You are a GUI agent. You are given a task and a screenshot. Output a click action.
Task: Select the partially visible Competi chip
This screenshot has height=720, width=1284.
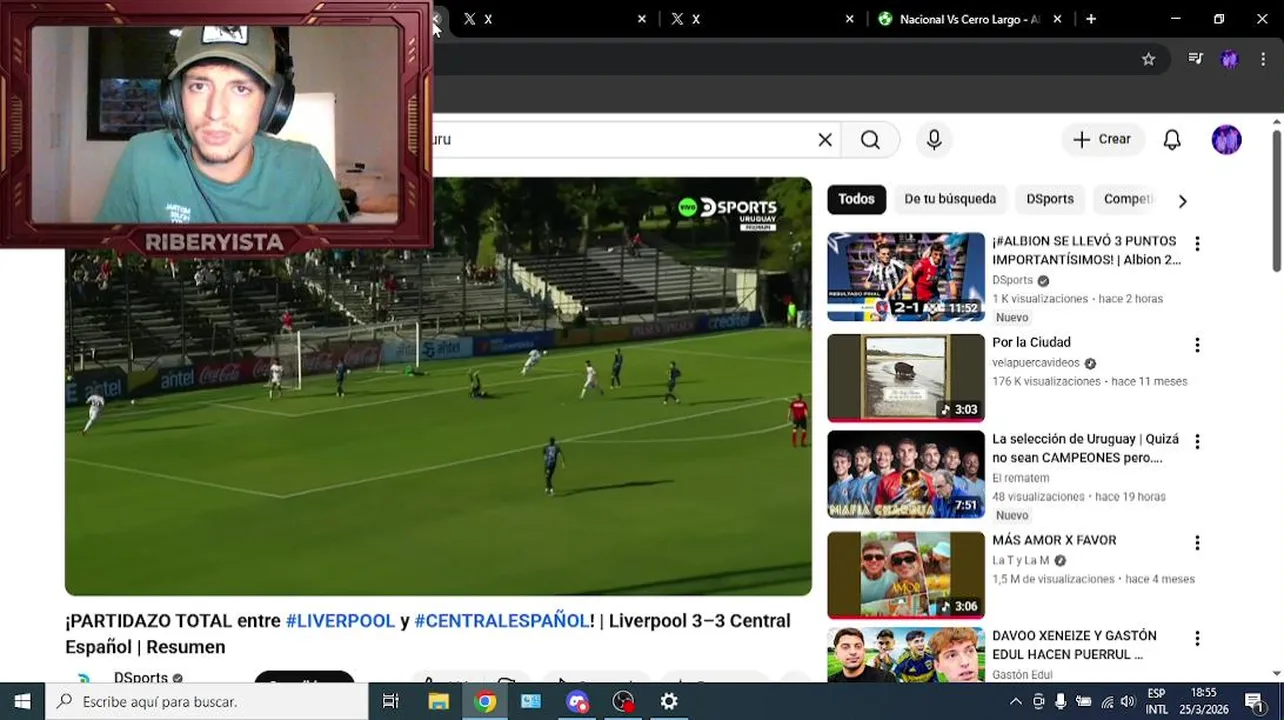[1128, 199]
